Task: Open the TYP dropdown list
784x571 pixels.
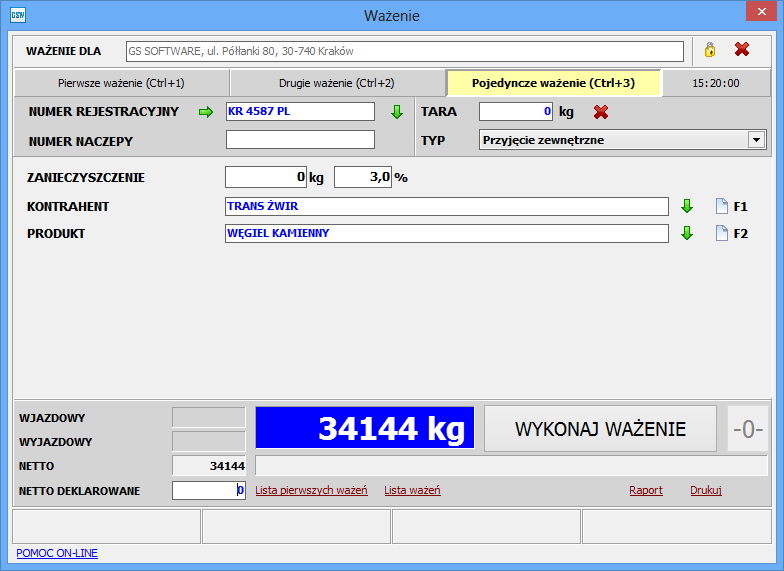Action: pos(756,140)
